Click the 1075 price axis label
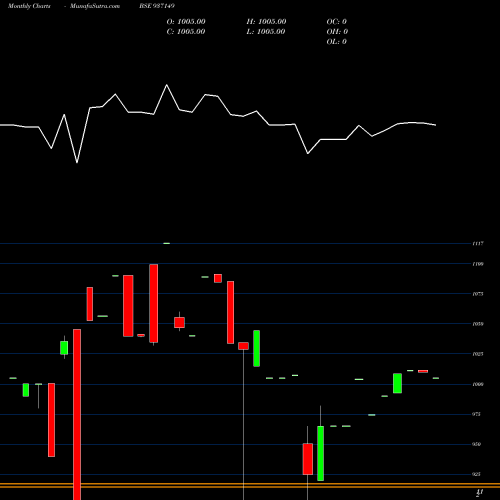This screenshot has height=500, width=500. click(x=478, y=294)
